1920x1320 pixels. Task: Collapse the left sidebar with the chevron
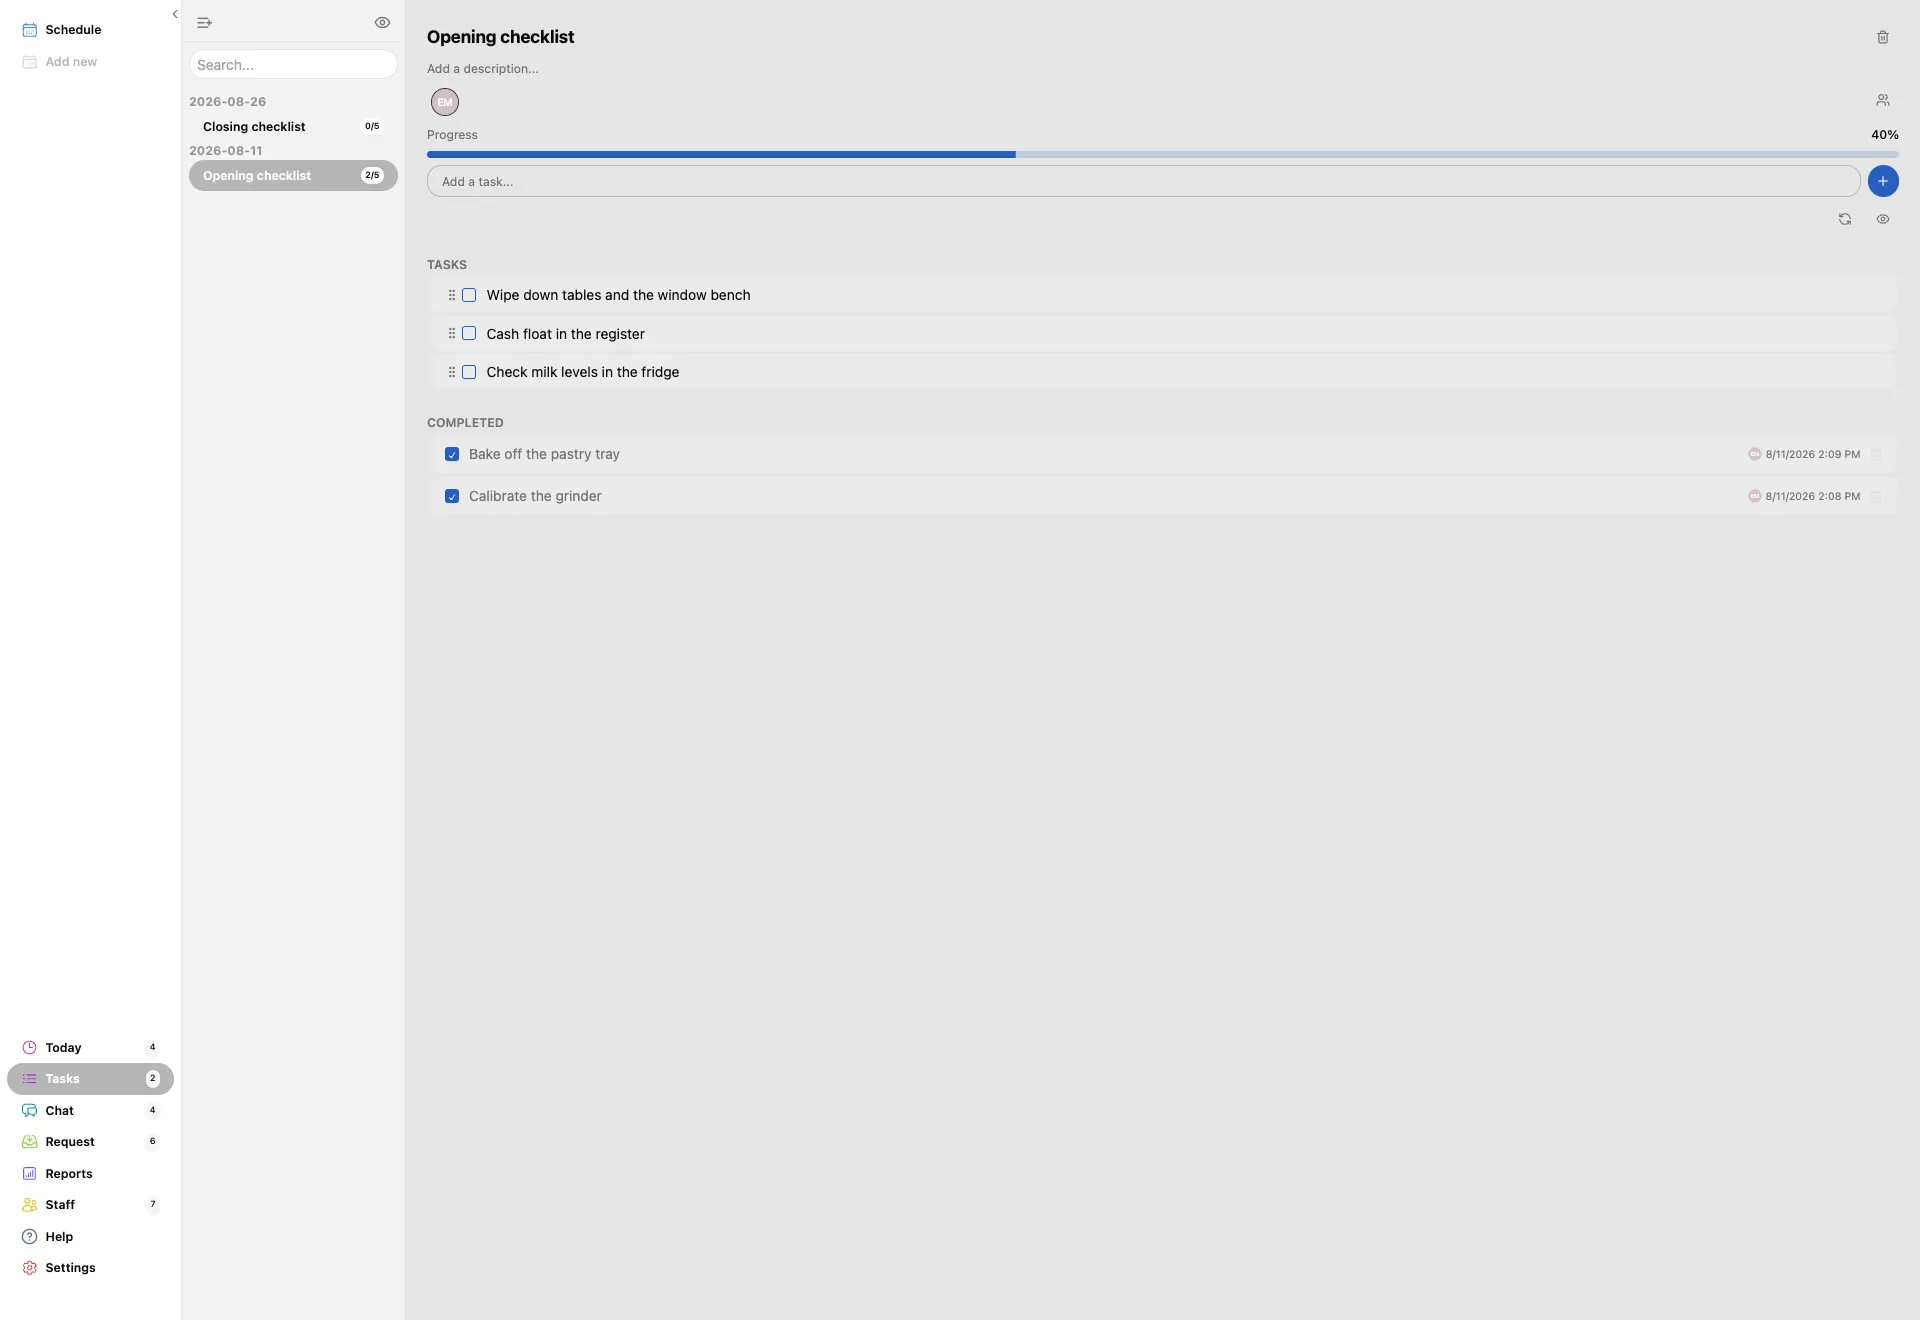175,14
